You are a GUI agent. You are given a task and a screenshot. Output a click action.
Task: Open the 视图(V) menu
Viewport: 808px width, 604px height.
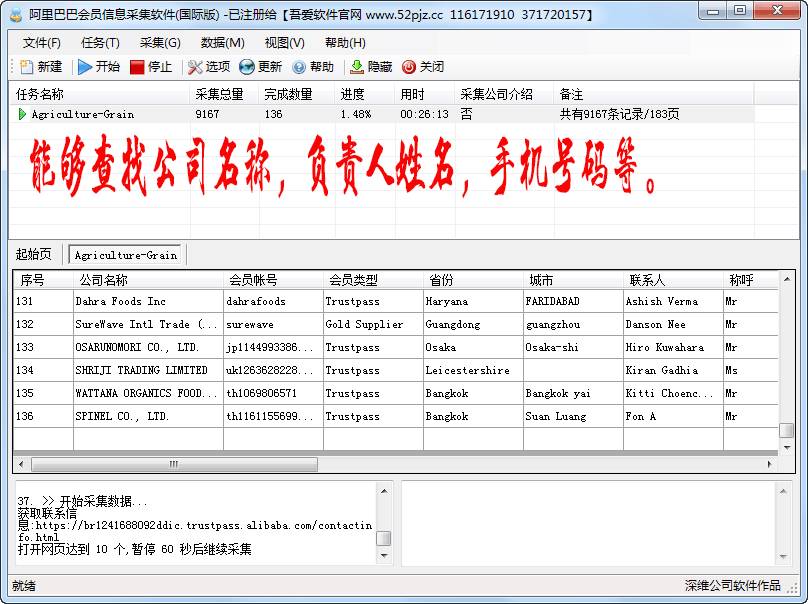click(284, 43)
